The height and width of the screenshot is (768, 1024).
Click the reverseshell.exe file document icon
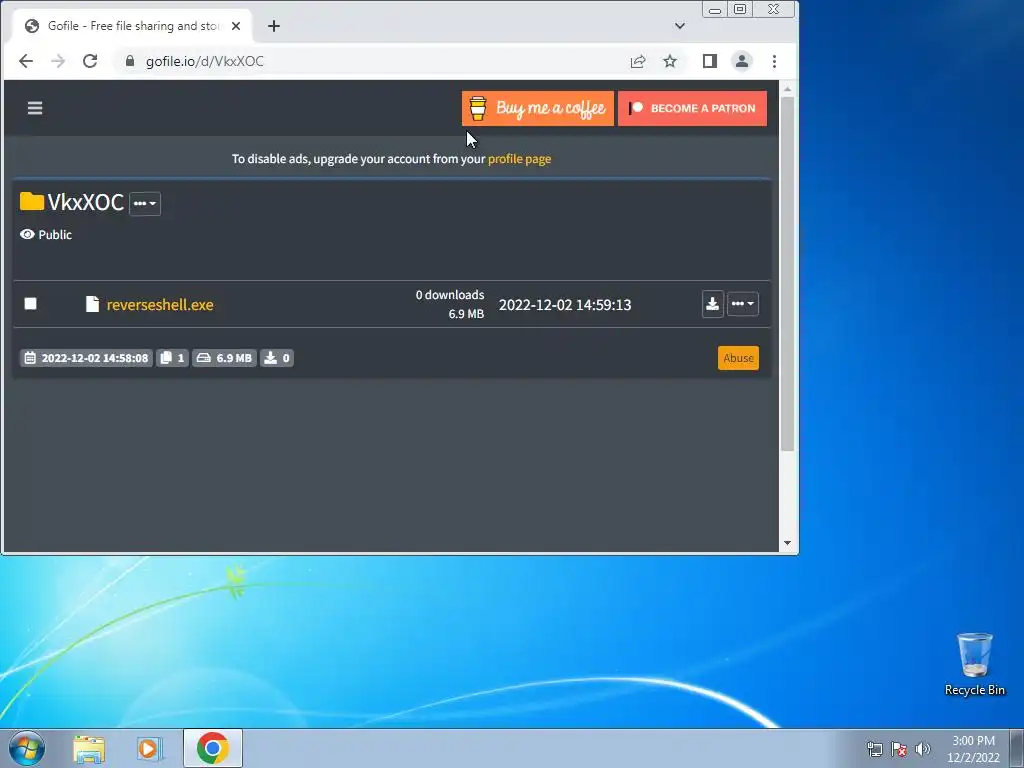click(93, 304)
